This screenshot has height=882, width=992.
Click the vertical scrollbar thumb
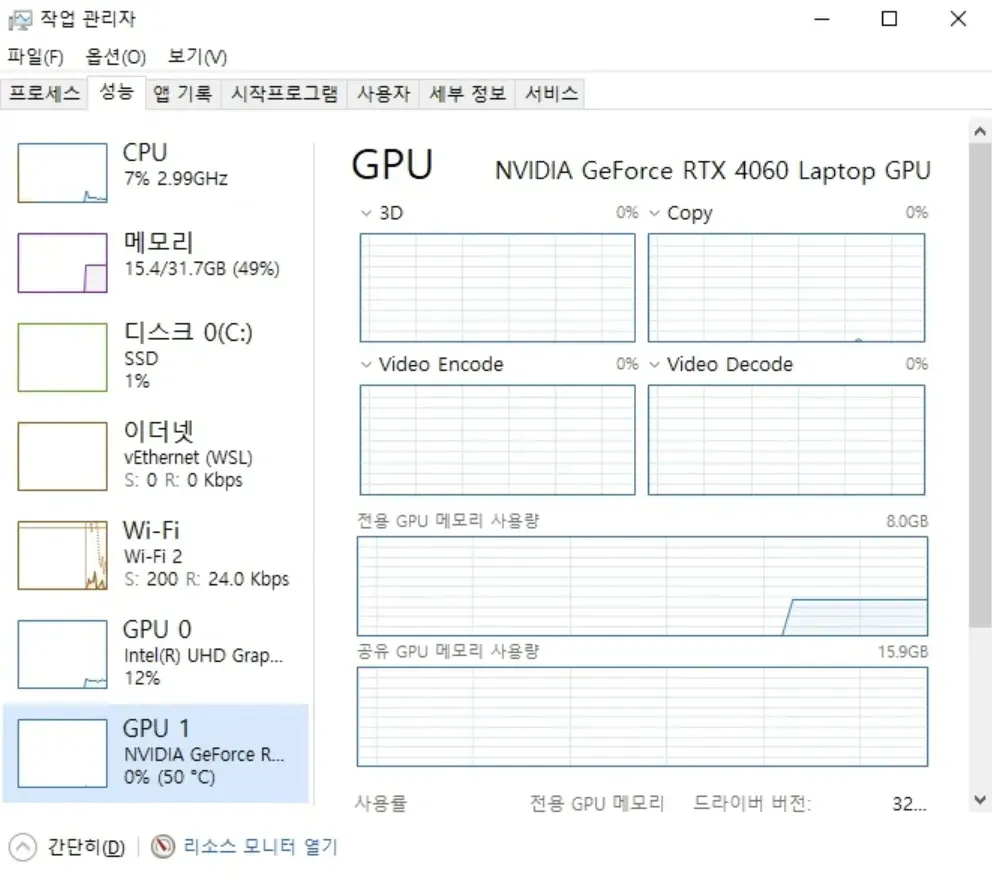(x=979, y=385)
